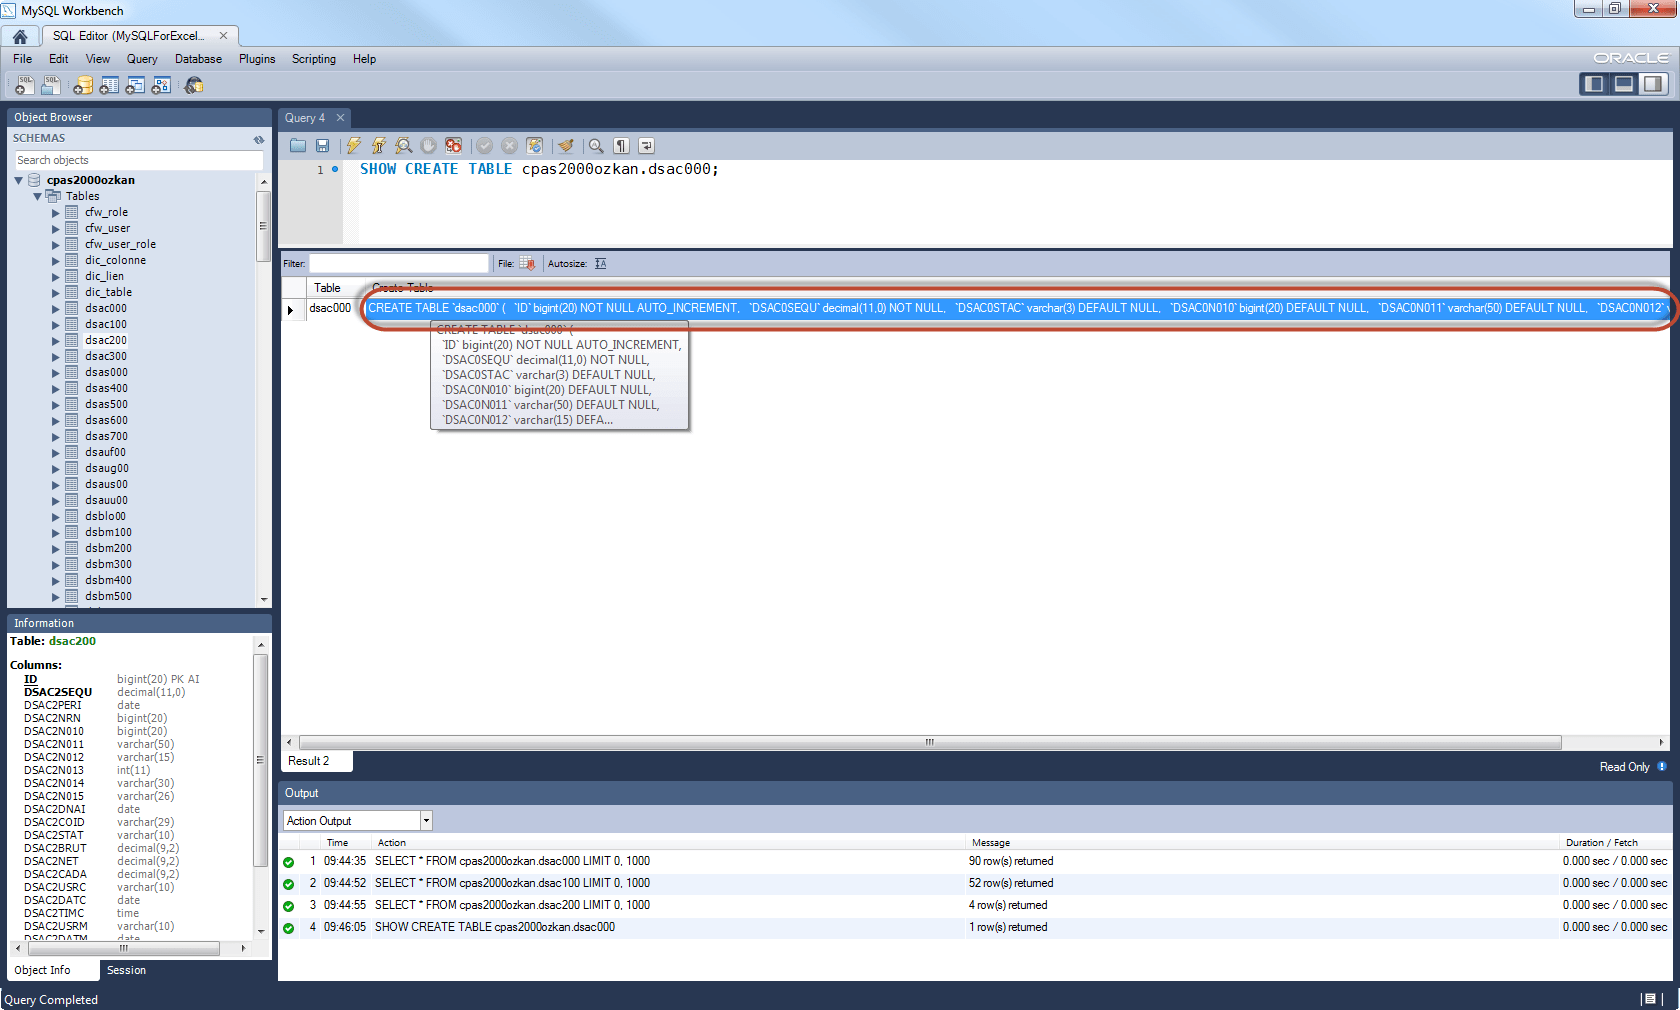Collapse the cpas2000ozkan schema

[18, 181]
